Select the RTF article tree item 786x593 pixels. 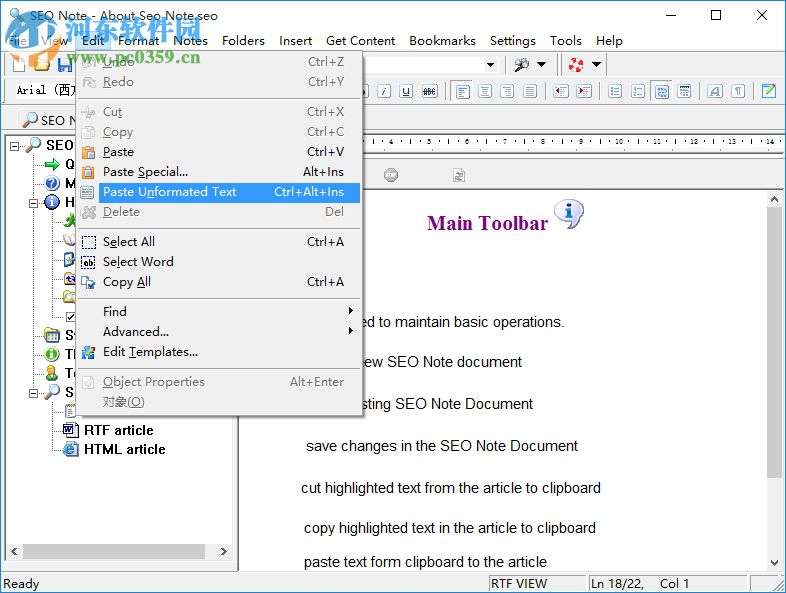pyautogui.click(x=118, y=430)
